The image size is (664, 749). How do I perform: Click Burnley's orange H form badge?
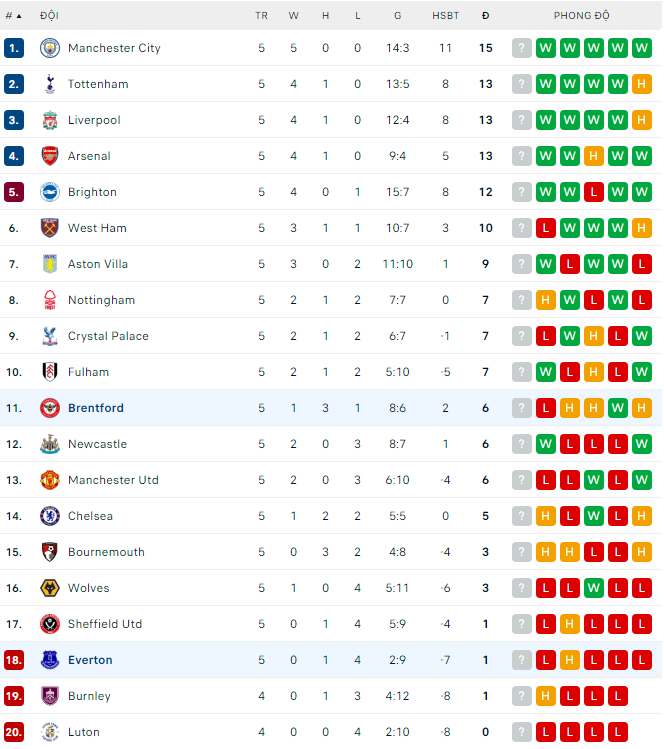pyautogui.click(x=546, y=696)
